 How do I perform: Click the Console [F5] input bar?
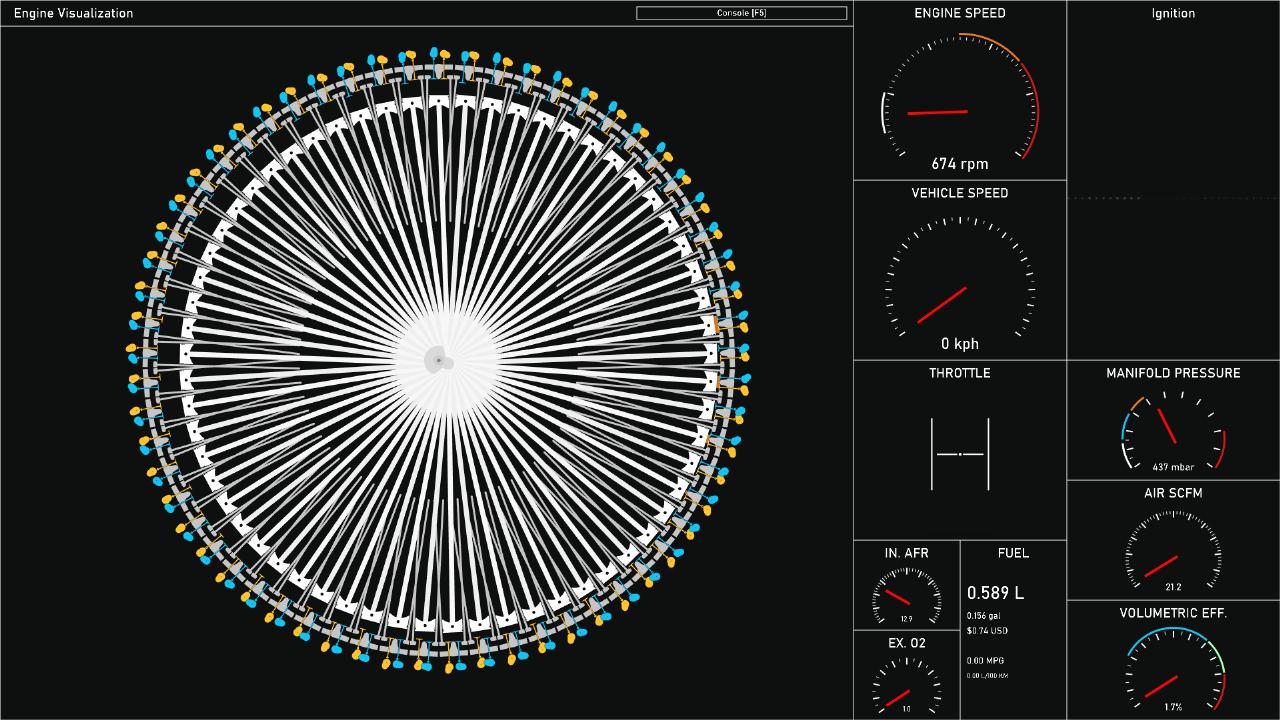tap(741, 13)
